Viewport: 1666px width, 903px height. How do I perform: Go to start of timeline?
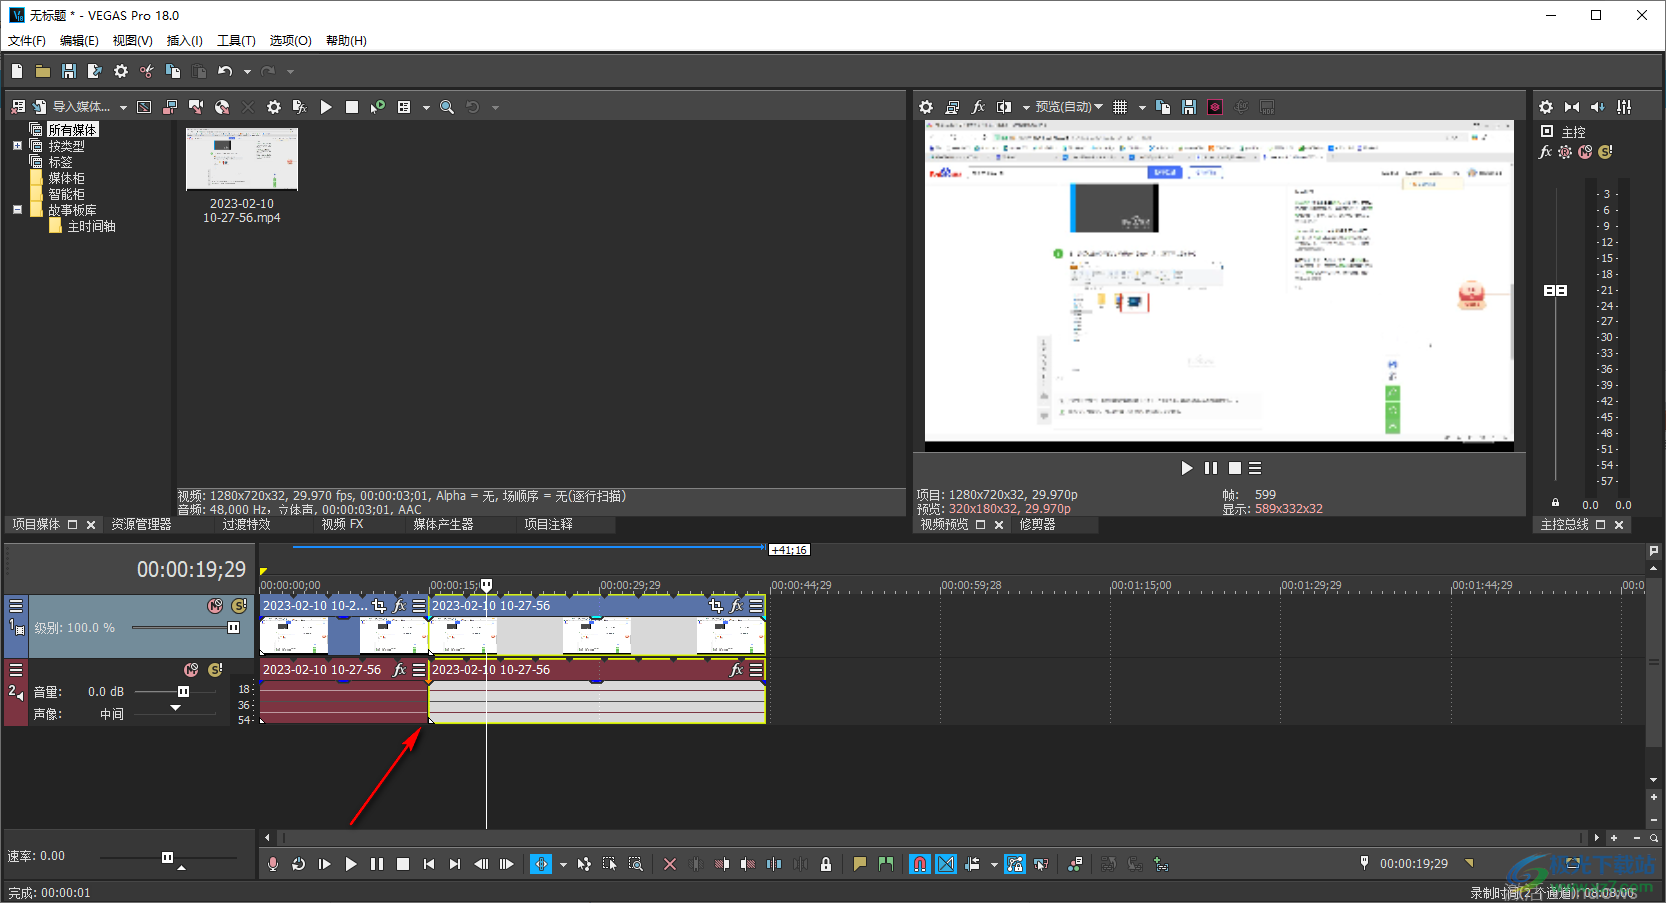click(x=429, y=864)
